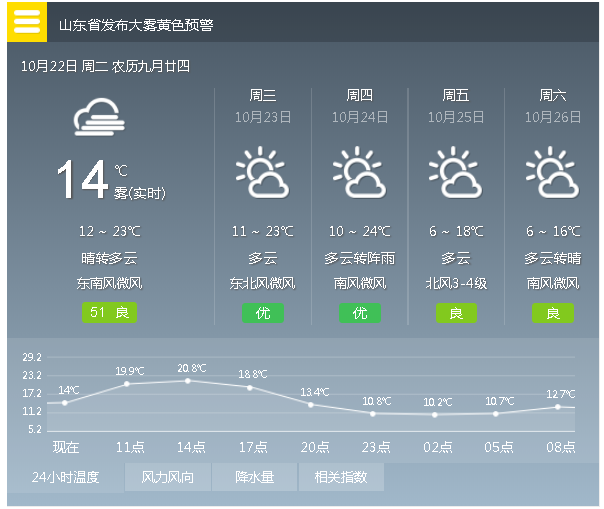
Task: Switch to the 风力风向 tab
Action: (168, 477)
